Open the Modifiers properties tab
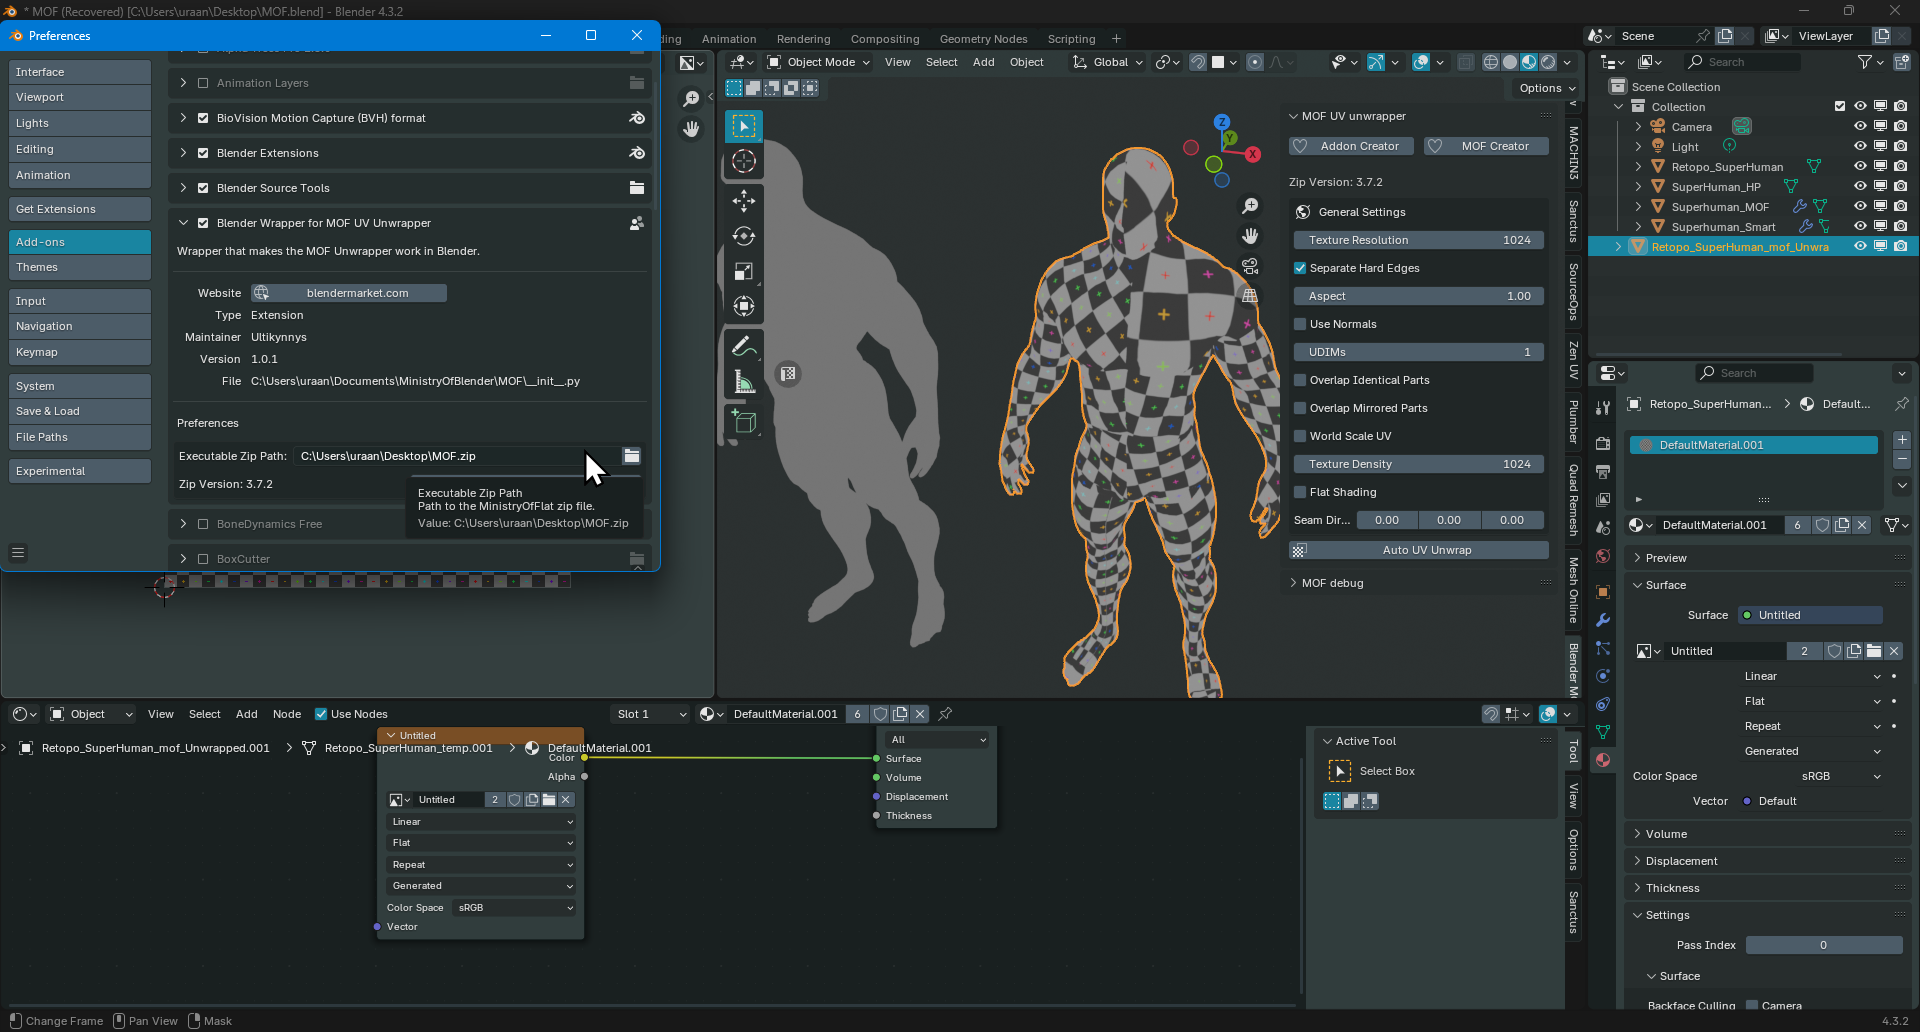The image size is (1920, 1032). point(1603,620)
